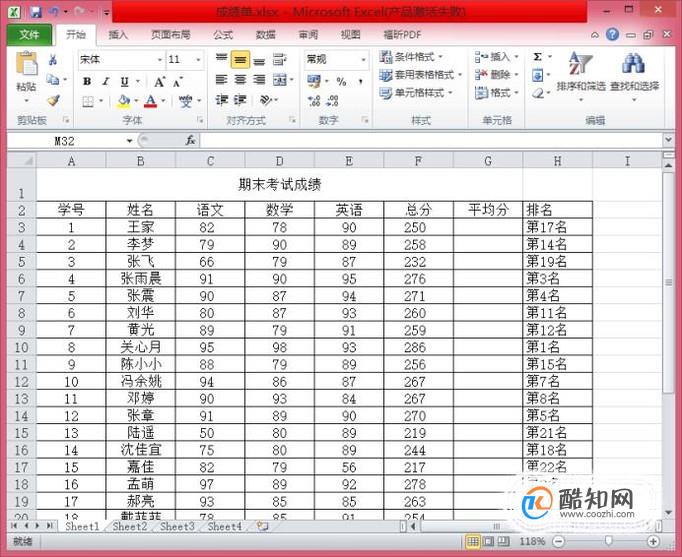Viewport: 682px width, 557px height.
Task: Apply comma style
Action: tap(361, 81)
